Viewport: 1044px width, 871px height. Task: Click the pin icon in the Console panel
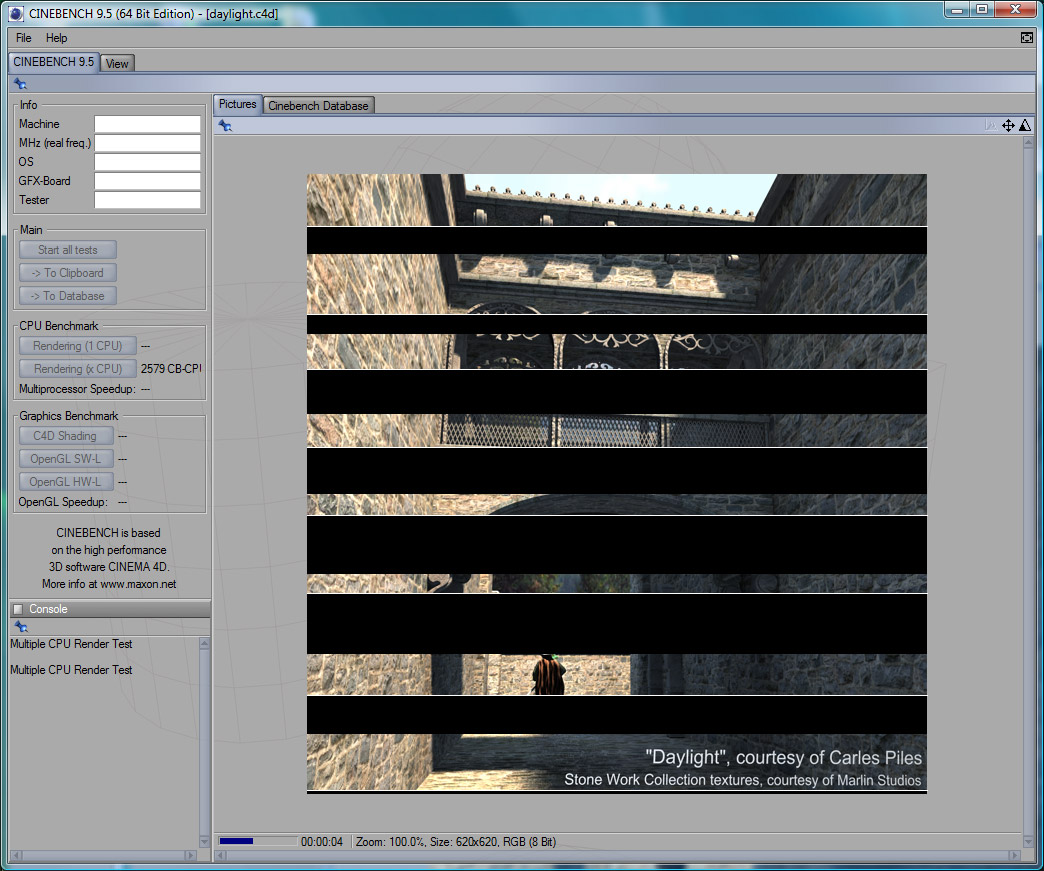click(x=20, y=627)
